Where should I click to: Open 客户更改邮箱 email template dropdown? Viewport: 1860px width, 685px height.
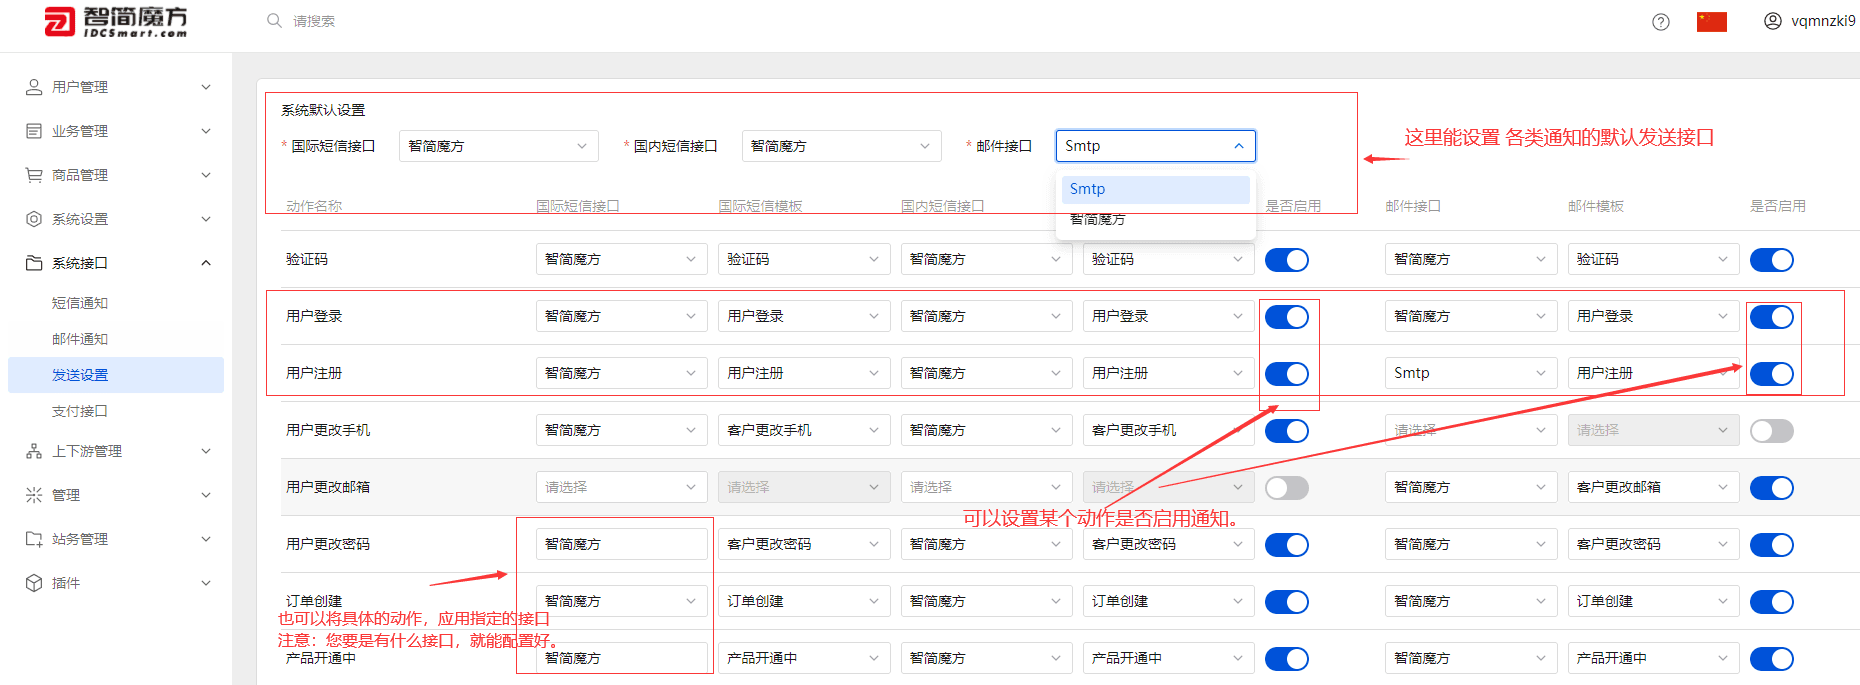click(1653, 487)
